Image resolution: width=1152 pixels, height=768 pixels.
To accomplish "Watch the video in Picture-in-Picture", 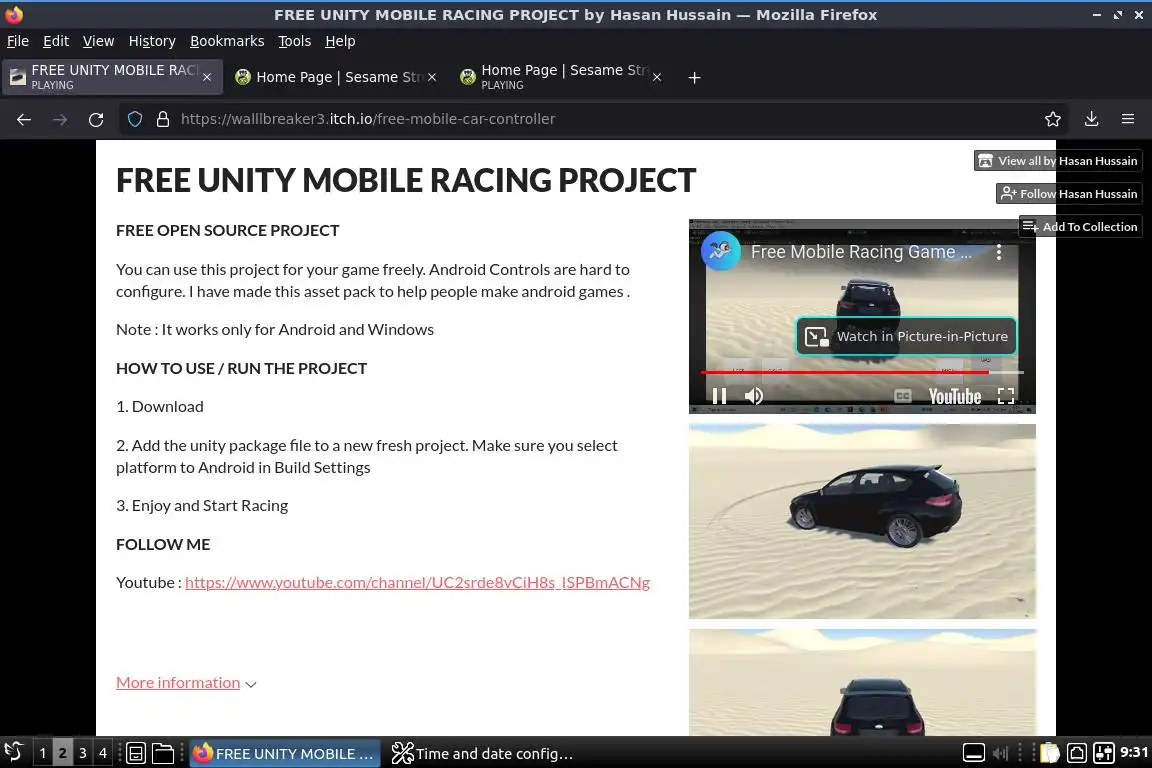I will point(907,337).
